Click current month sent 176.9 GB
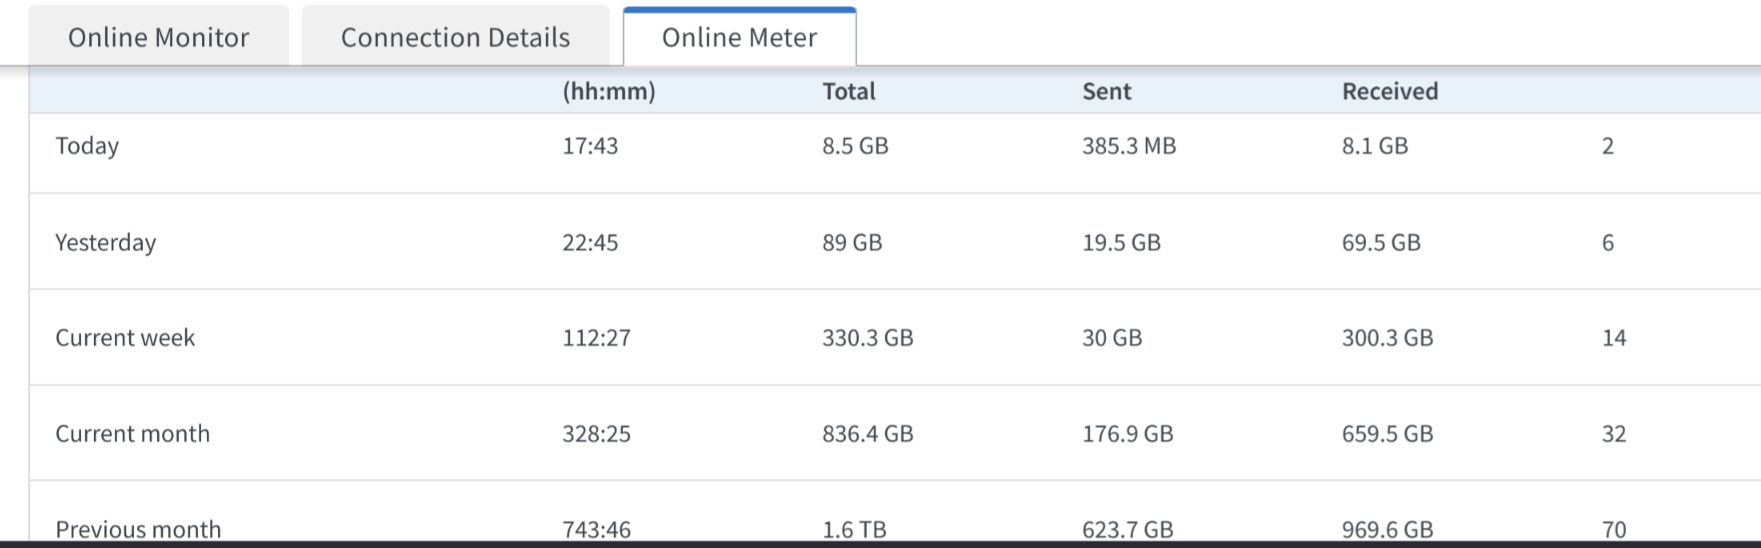Image resolution: width=1761 pixels, height=548 pixels. (1127, 434)
